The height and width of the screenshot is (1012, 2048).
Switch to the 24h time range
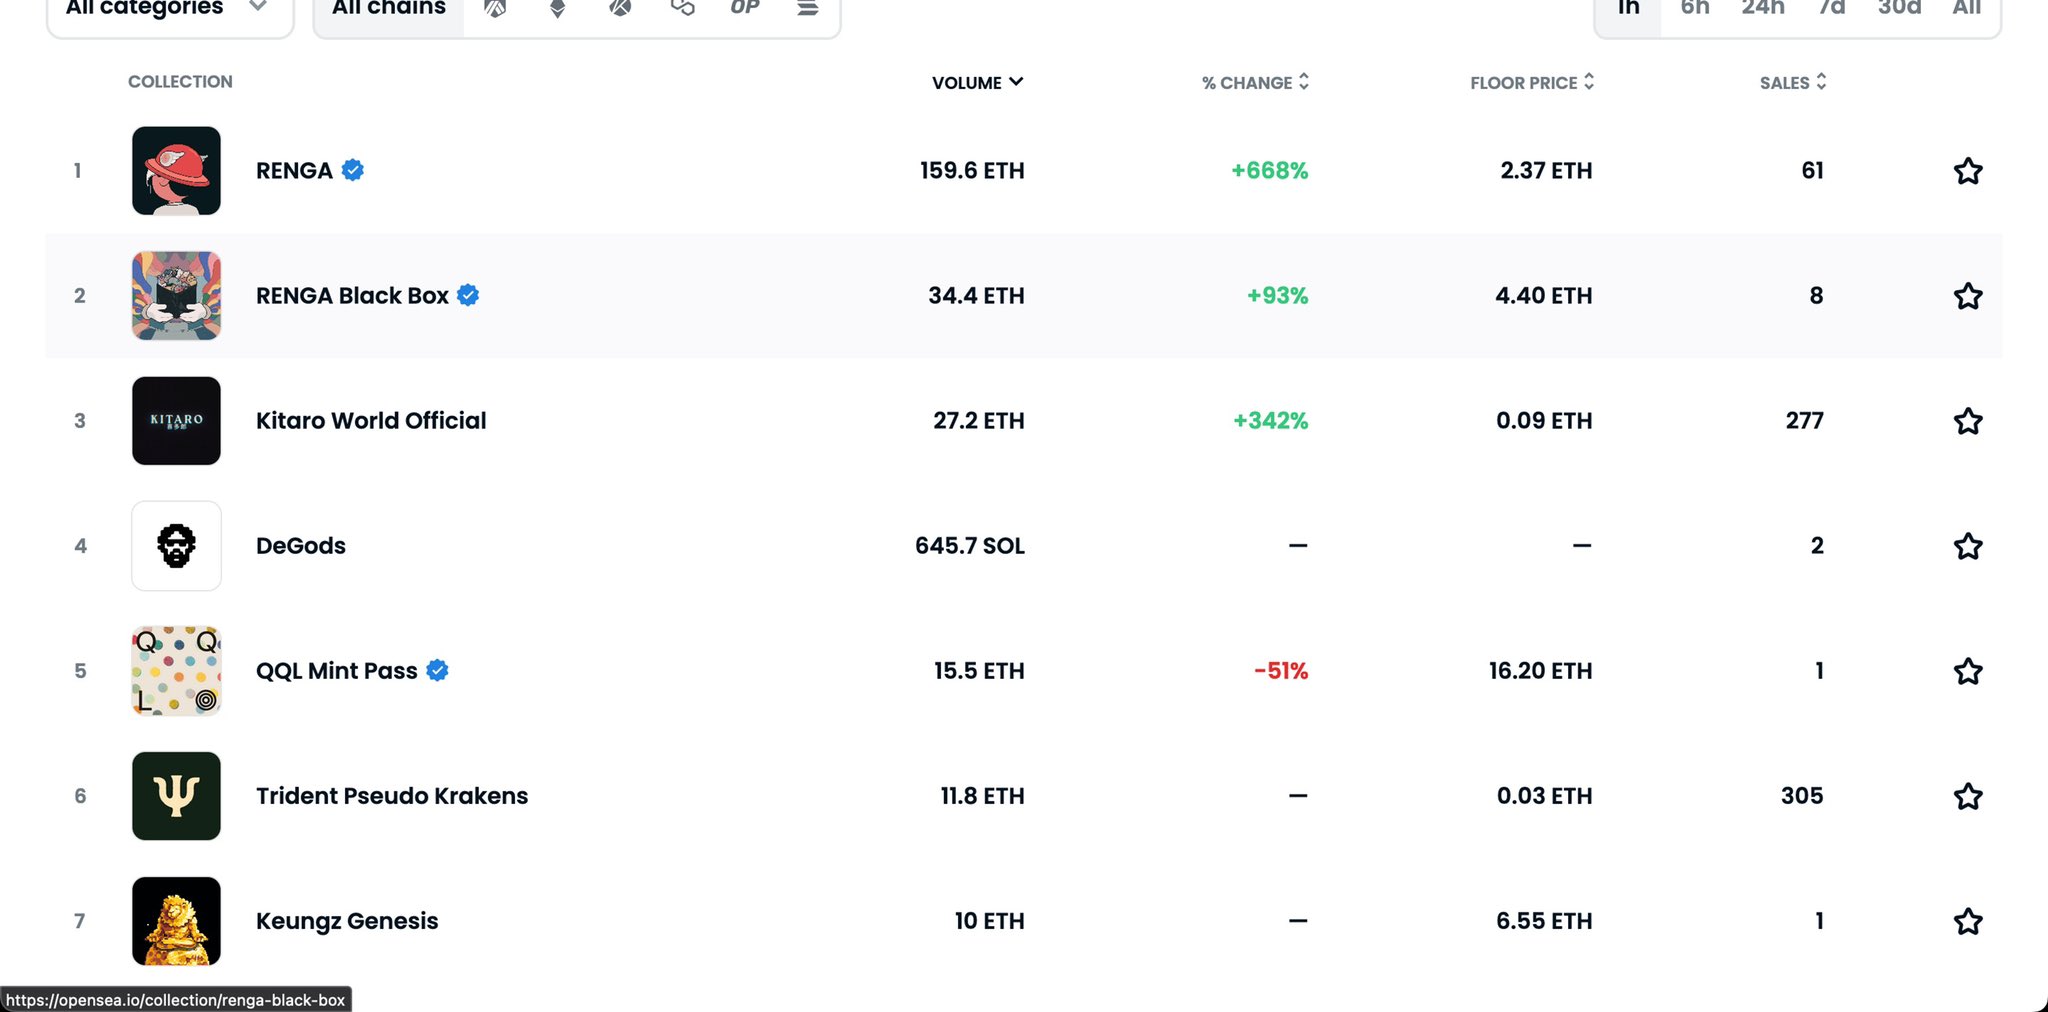coord(1763,9)
